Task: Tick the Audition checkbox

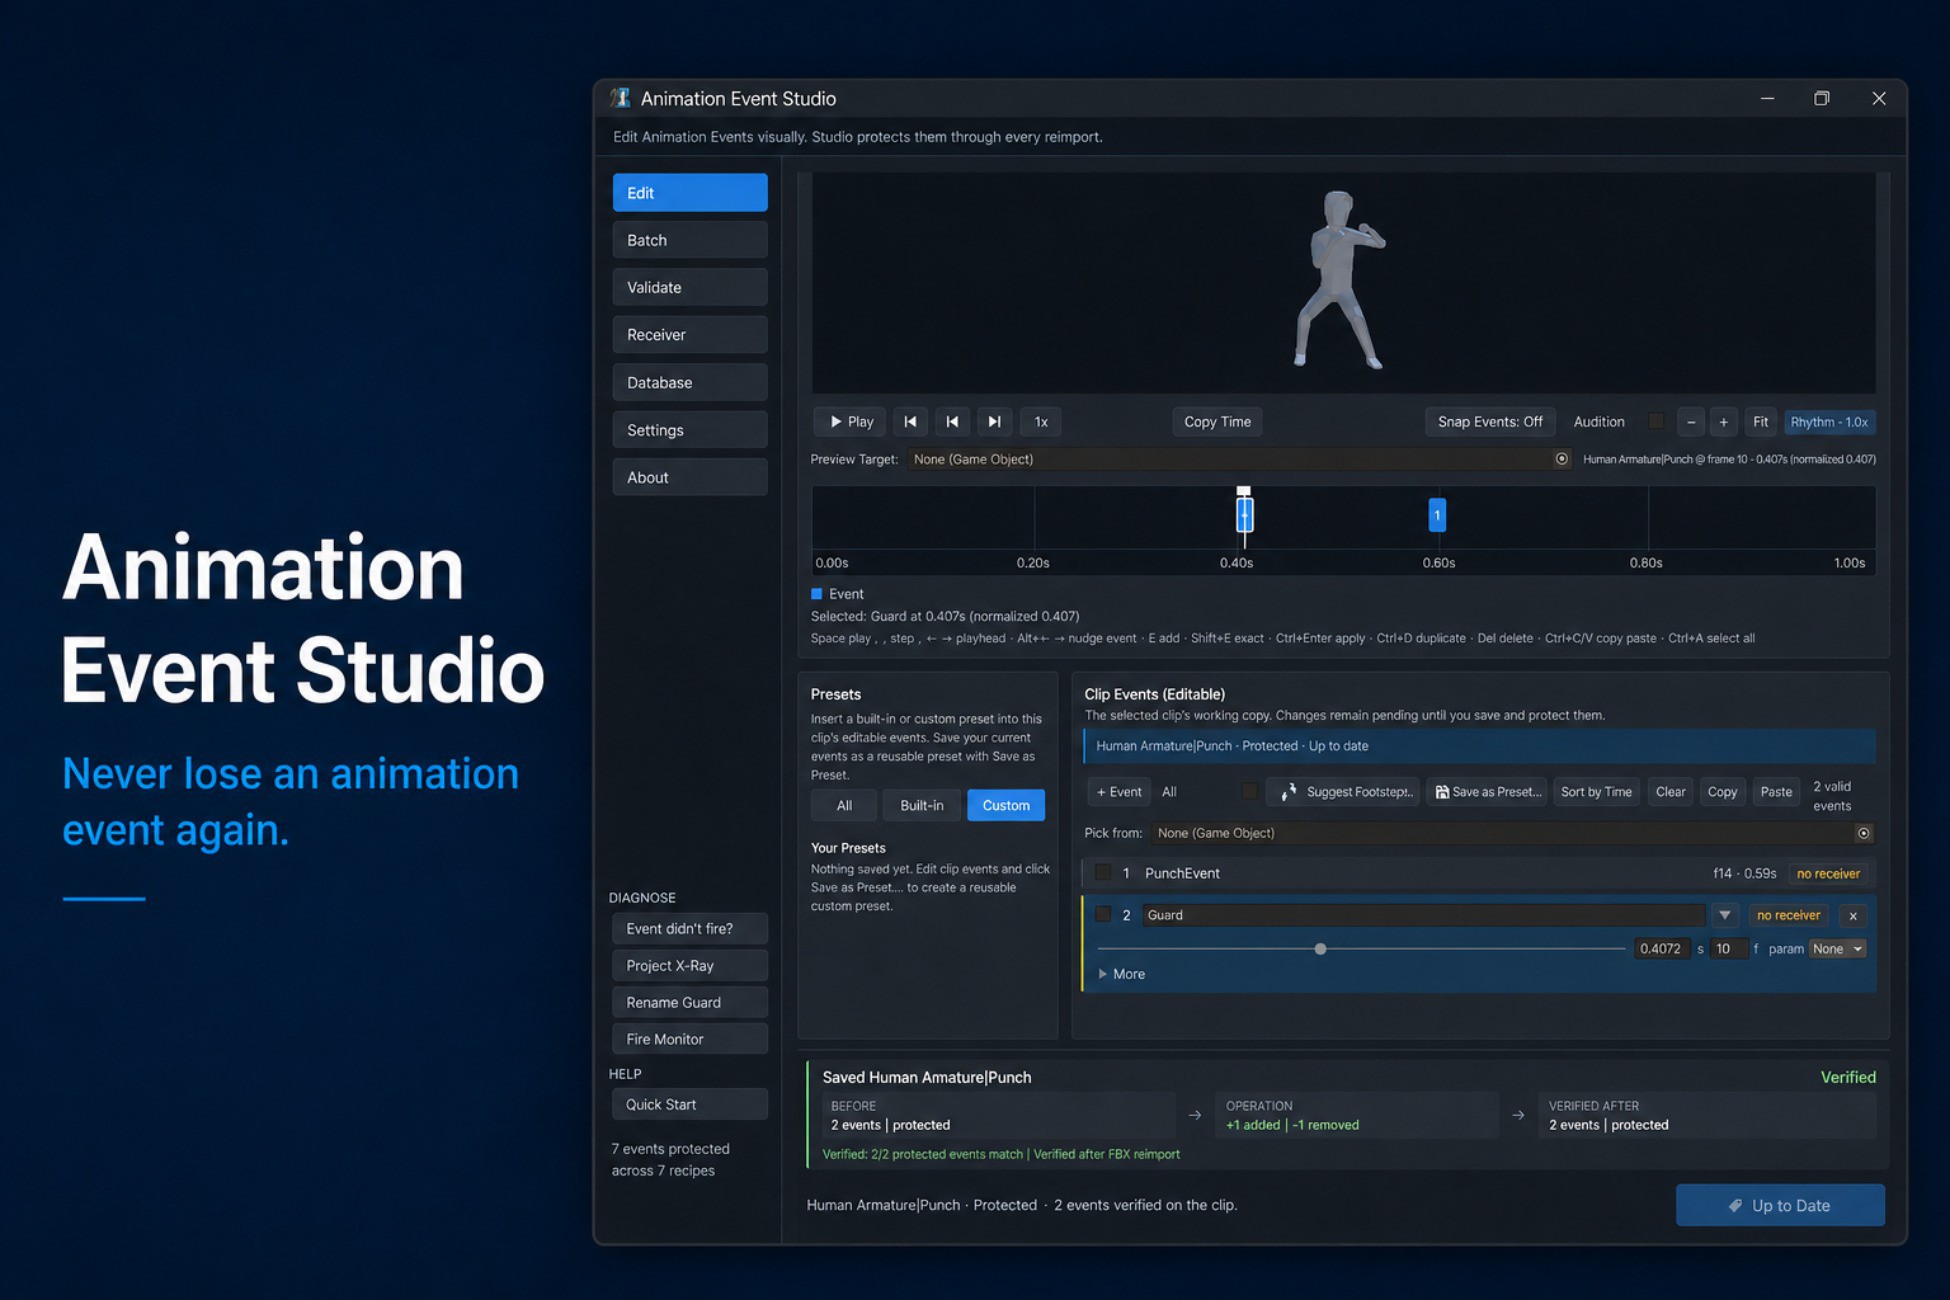Action: [1656, 421]
